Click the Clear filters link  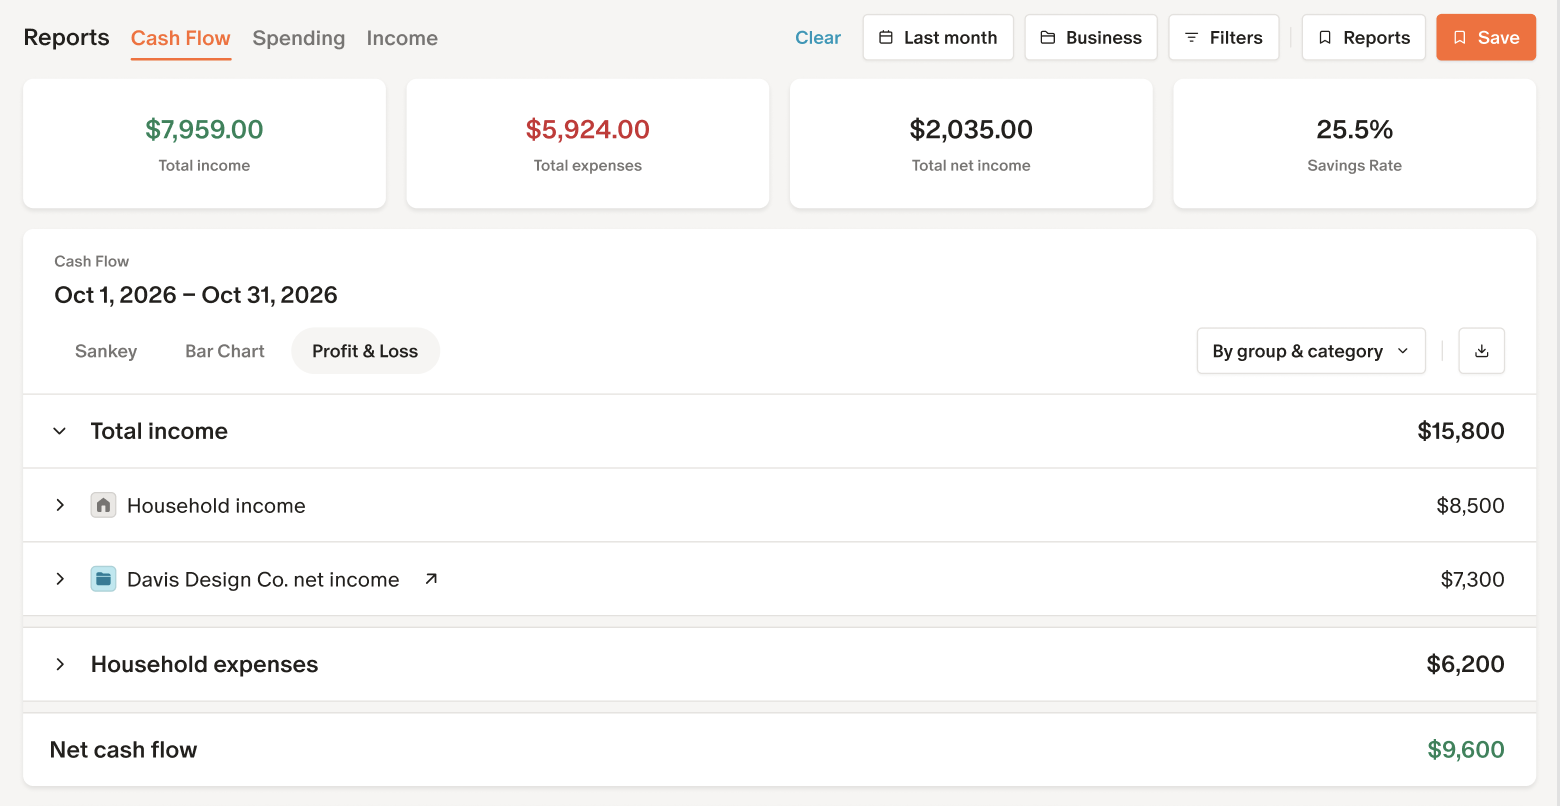[817, 38]
